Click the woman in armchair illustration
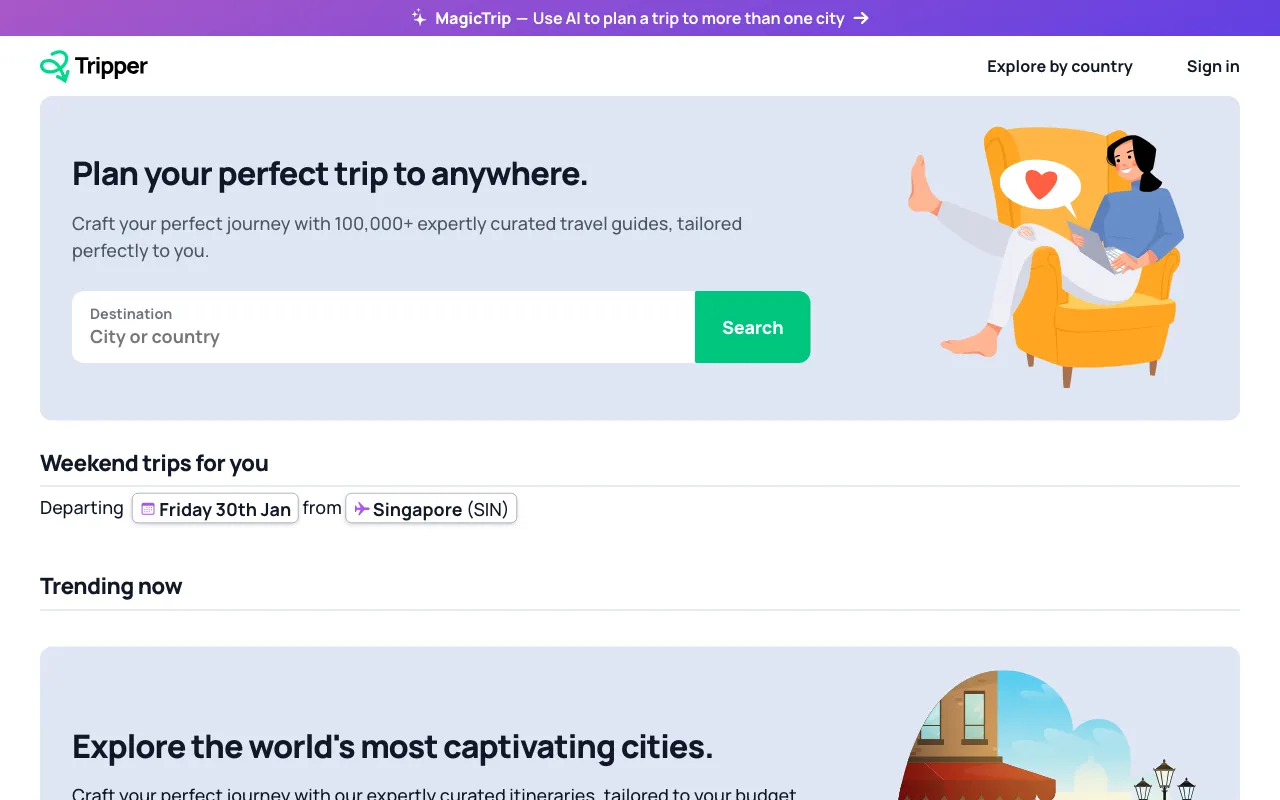Screen dimensions: 1280x800 tap(1048, 255)
